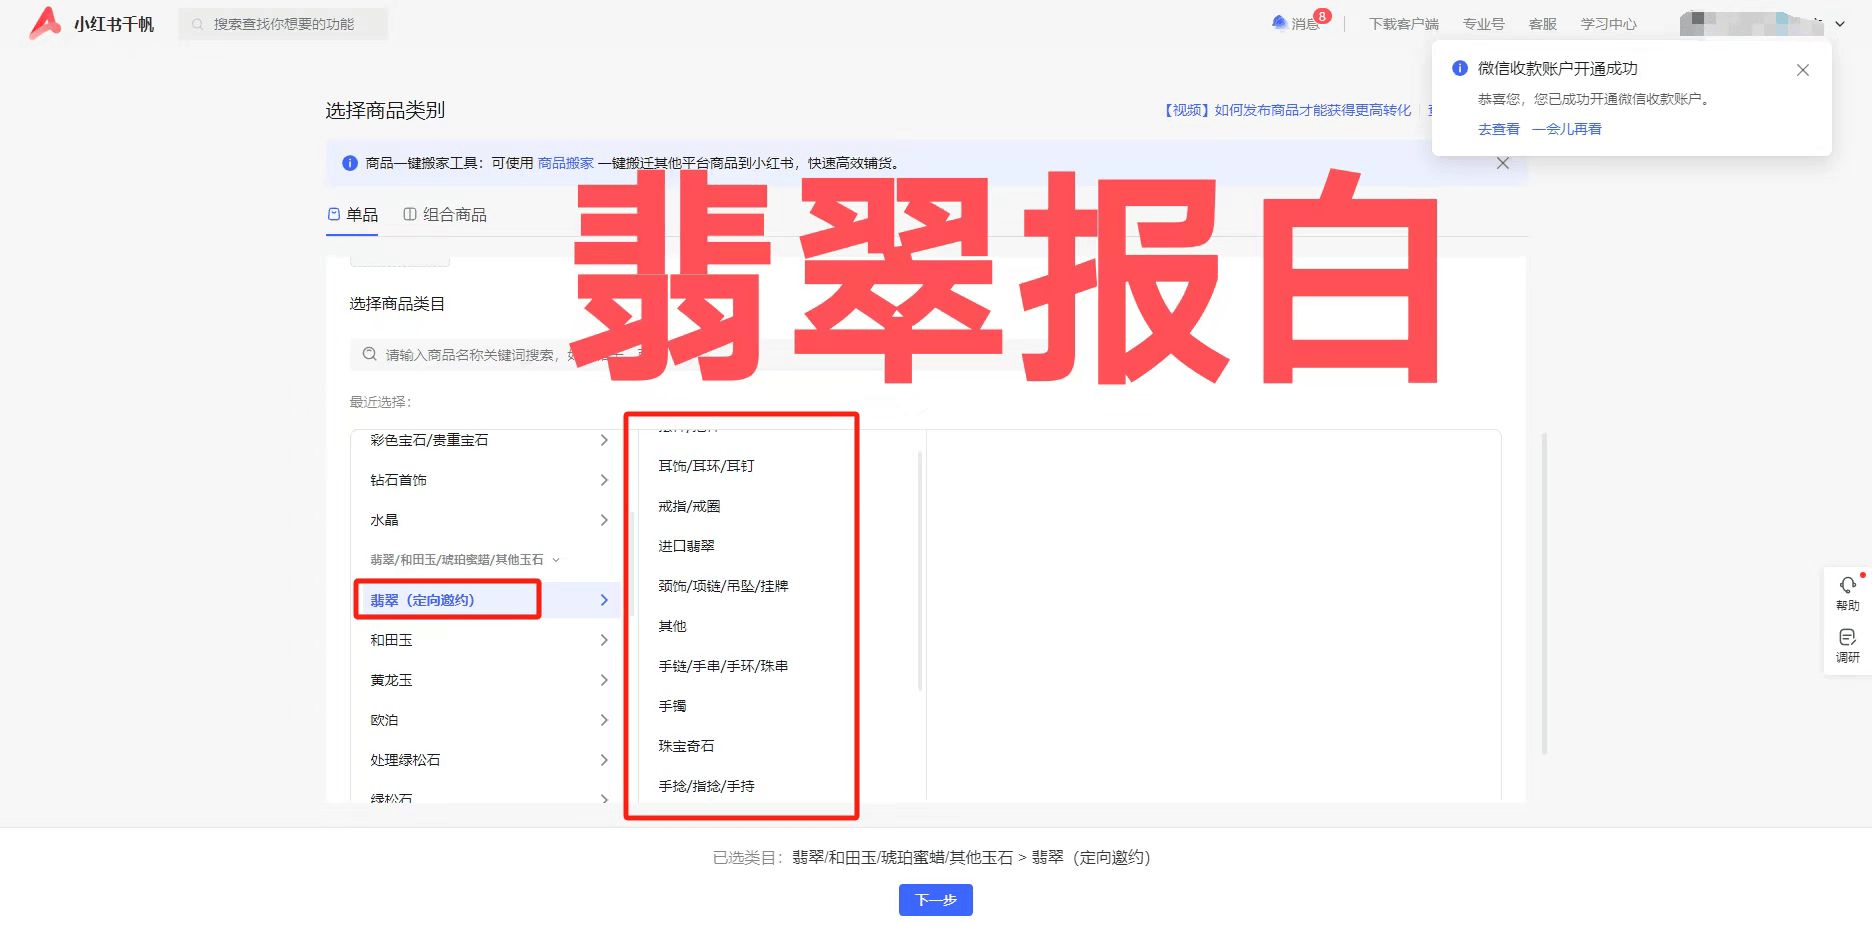Viewport: 1872px width, 936px height.
Task: Click the 帮助 headset icon
Action: 1847,585
